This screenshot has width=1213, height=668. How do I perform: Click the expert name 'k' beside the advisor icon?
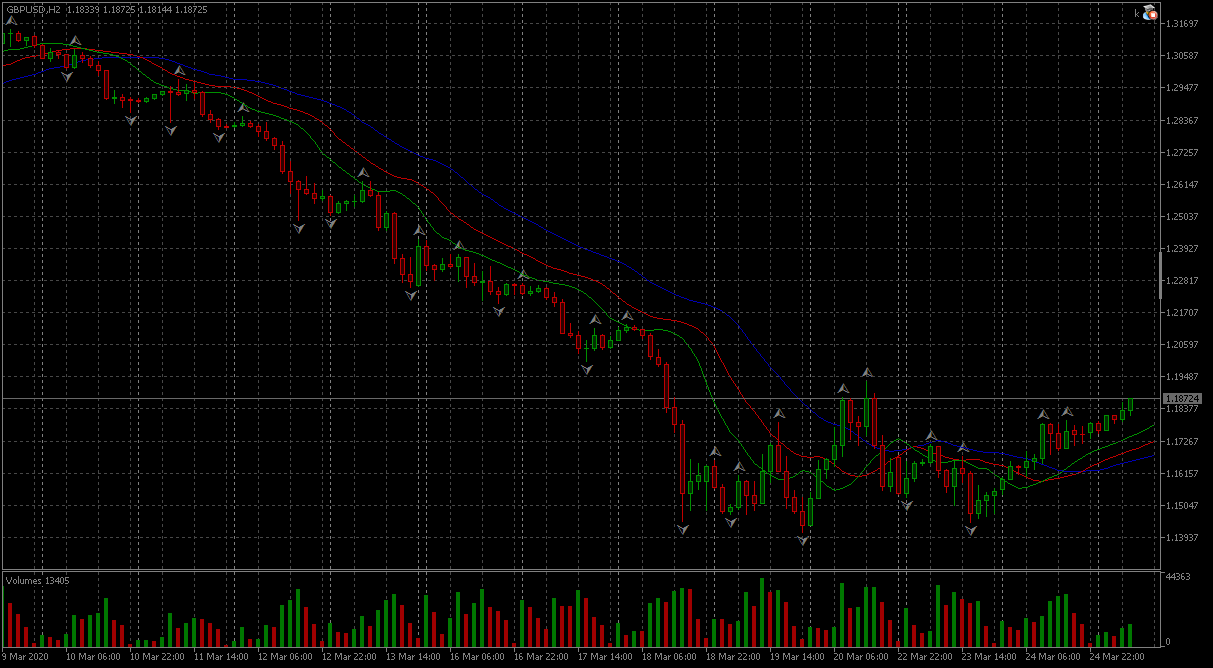point(1137,14)
